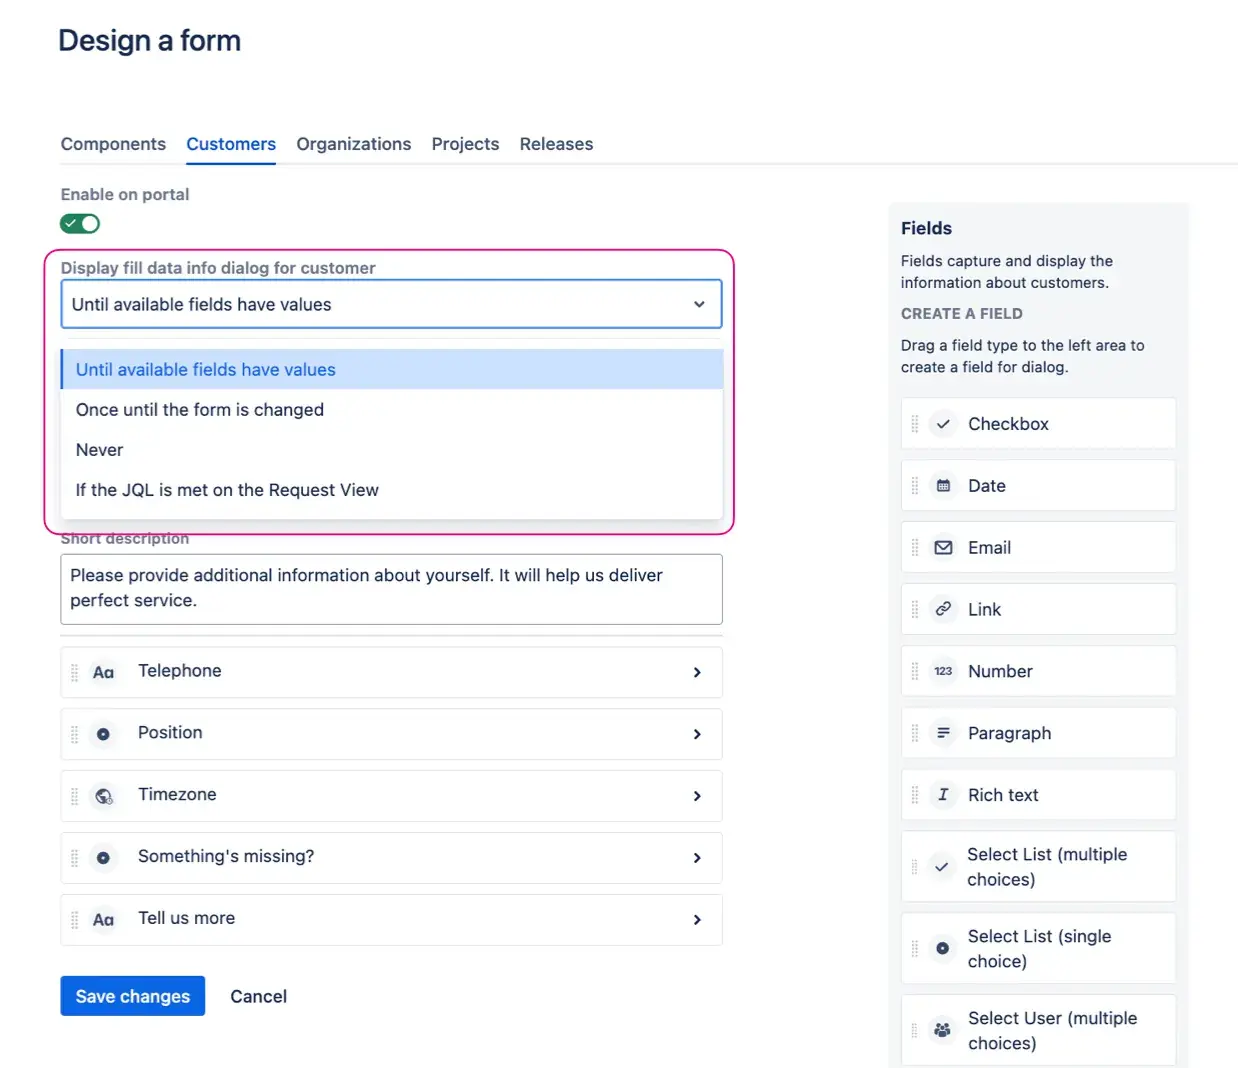Click Cancel to discard edits
This screenshot has width=1238, height=1068.
[x=258, y=996]
